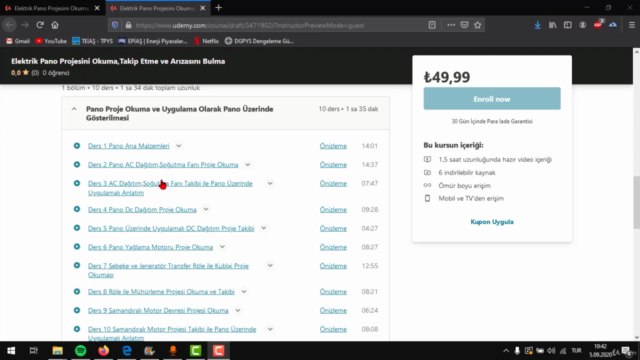Expand Ders 1 Pano Ana Malzemleri details
The width and height of the screenshot is (640, 360).
click(x=178, y=146)
